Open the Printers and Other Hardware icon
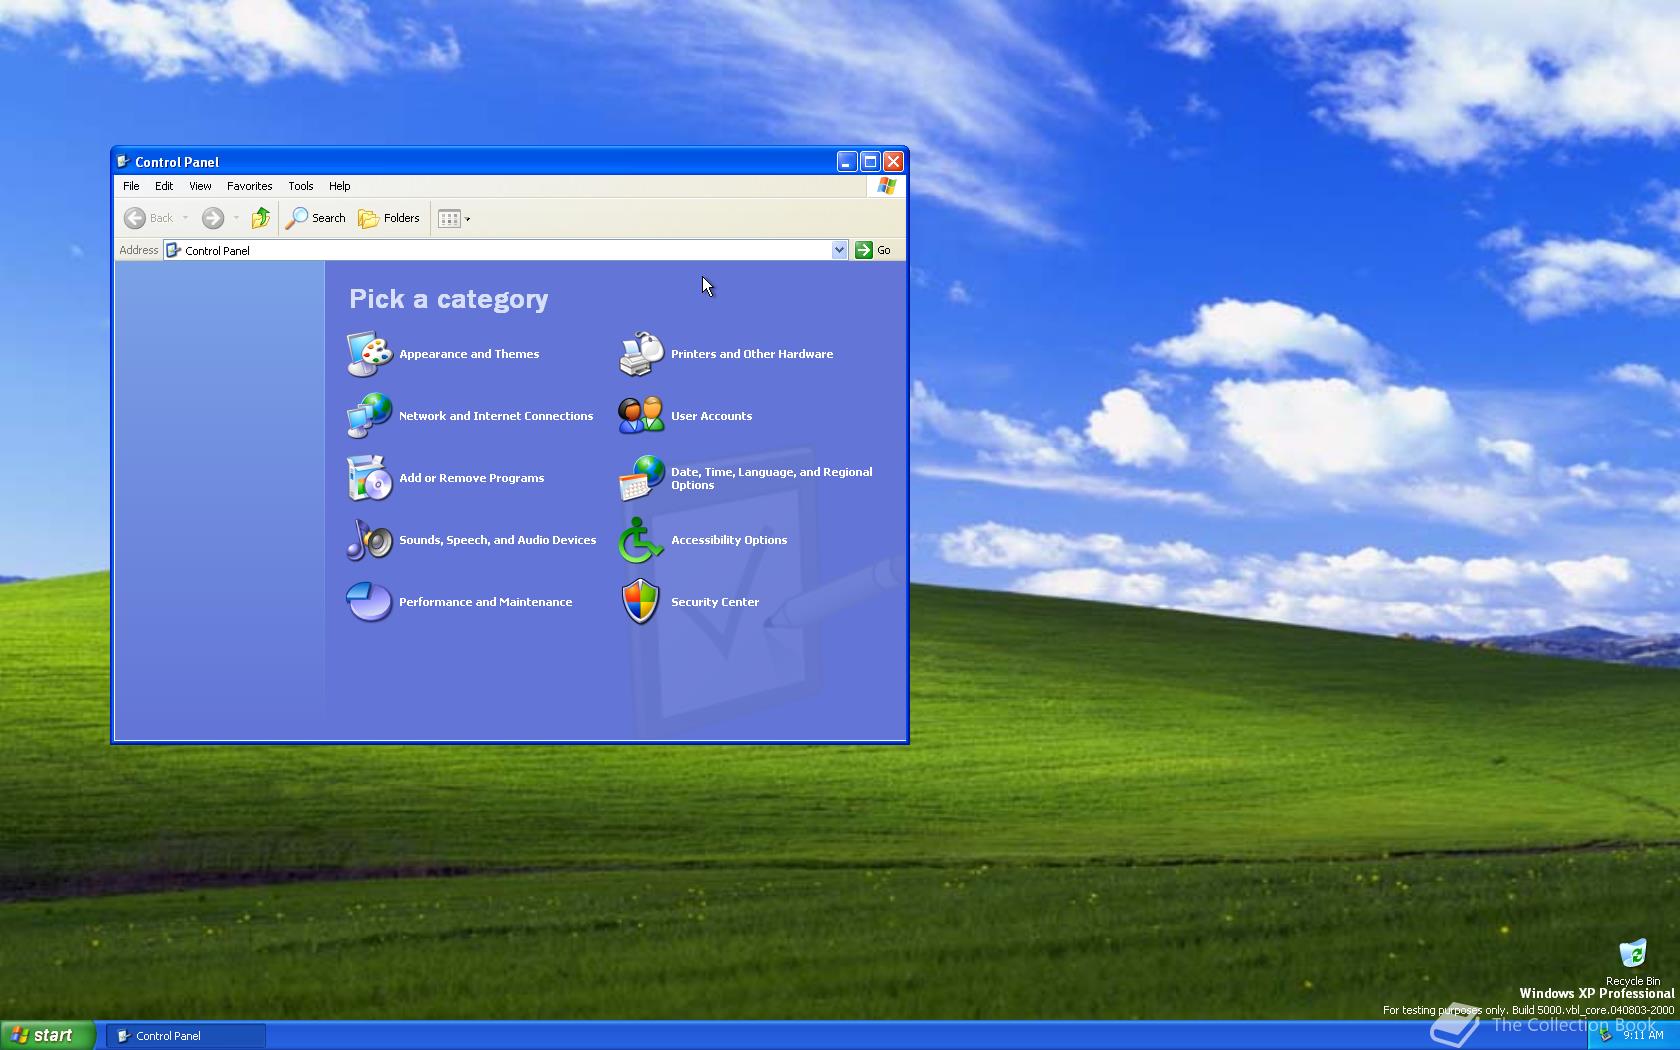 click(641, 354)
